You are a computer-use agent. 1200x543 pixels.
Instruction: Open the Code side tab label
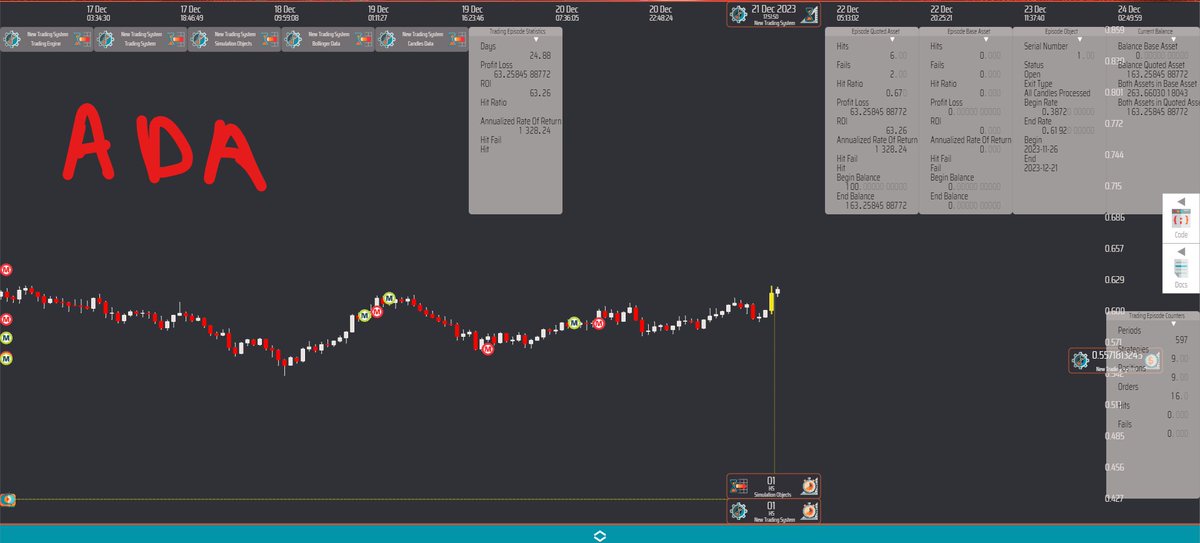pyautogui.click(x=1181, y=234)
